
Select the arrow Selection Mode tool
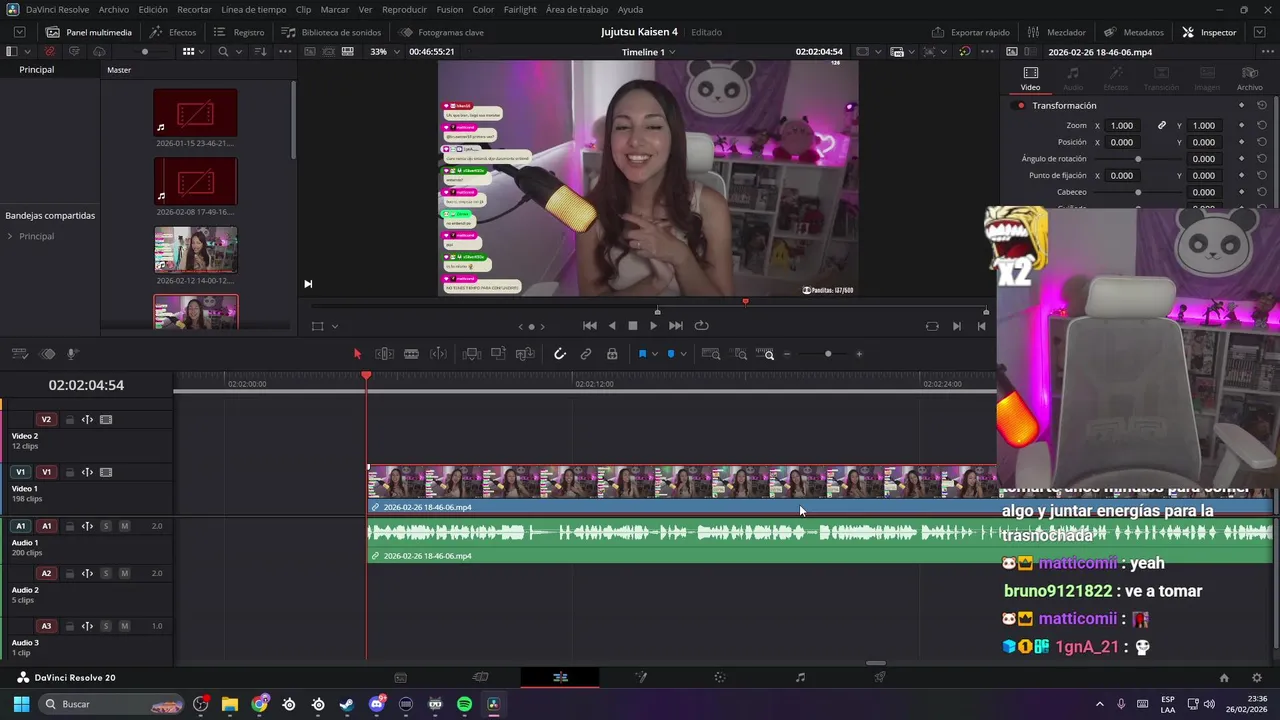[x=357, y=354]
